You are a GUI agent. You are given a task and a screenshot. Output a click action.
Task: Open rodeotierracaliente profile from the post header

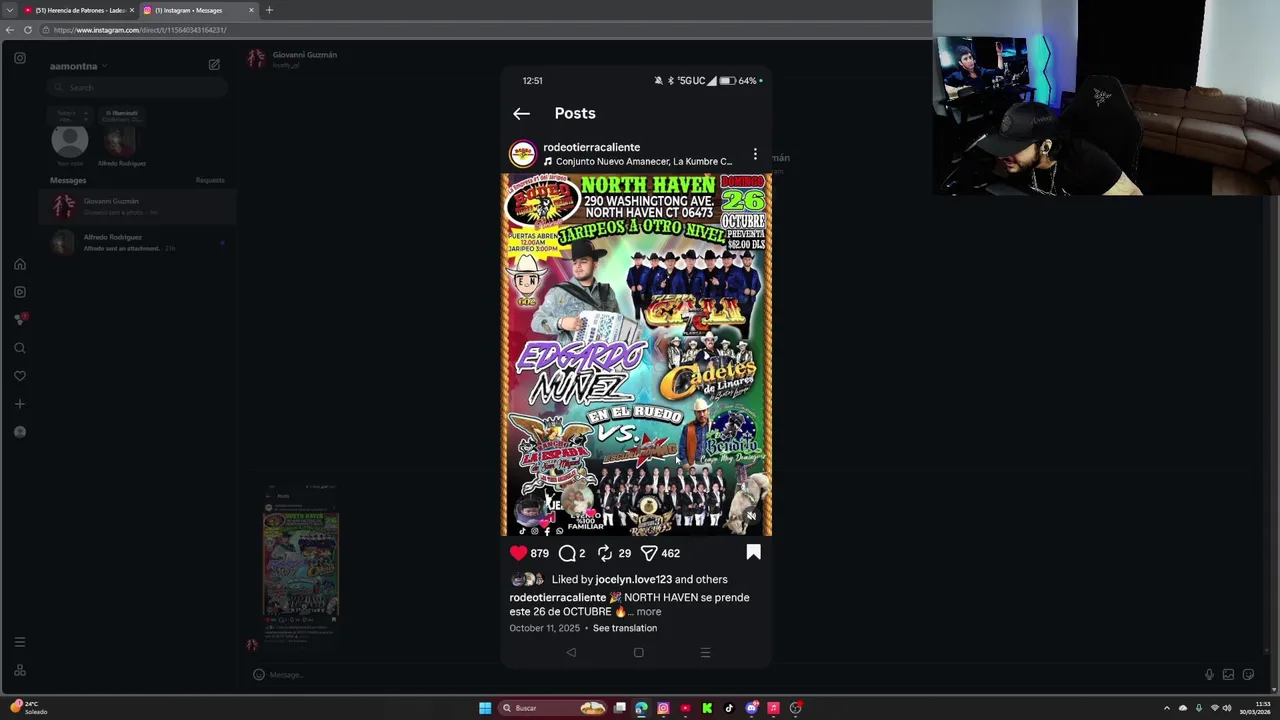[x=591, y=147]
